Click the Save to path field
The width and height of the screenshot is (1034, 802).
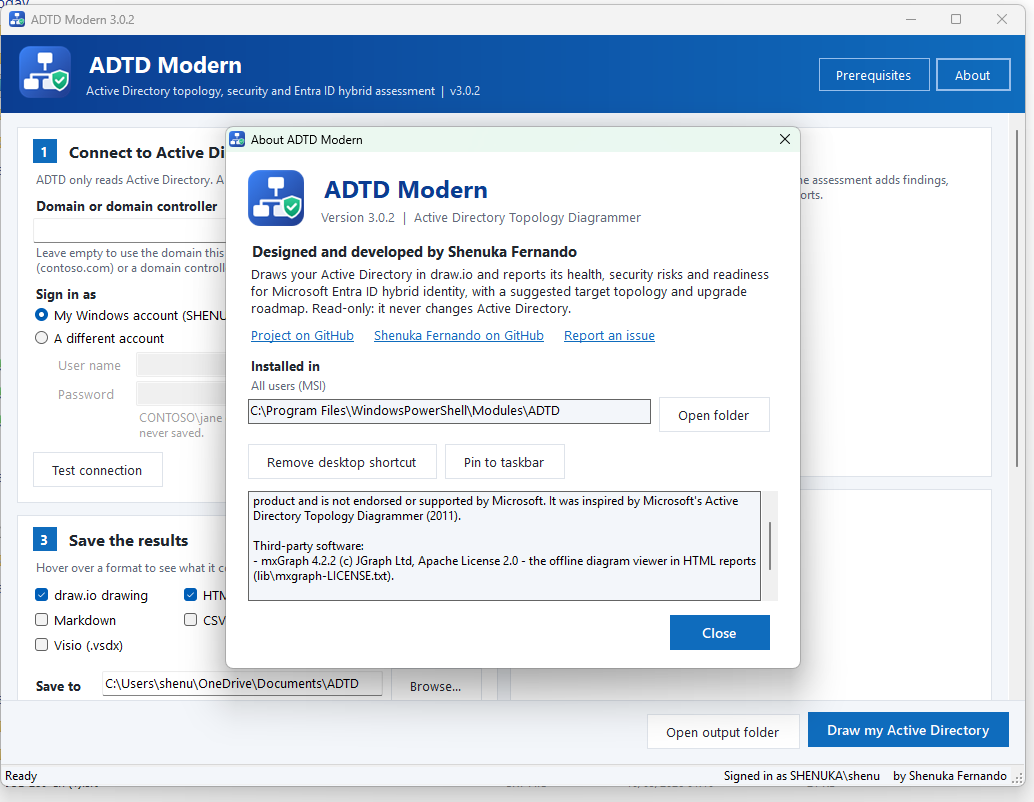[x=242, y=683]
